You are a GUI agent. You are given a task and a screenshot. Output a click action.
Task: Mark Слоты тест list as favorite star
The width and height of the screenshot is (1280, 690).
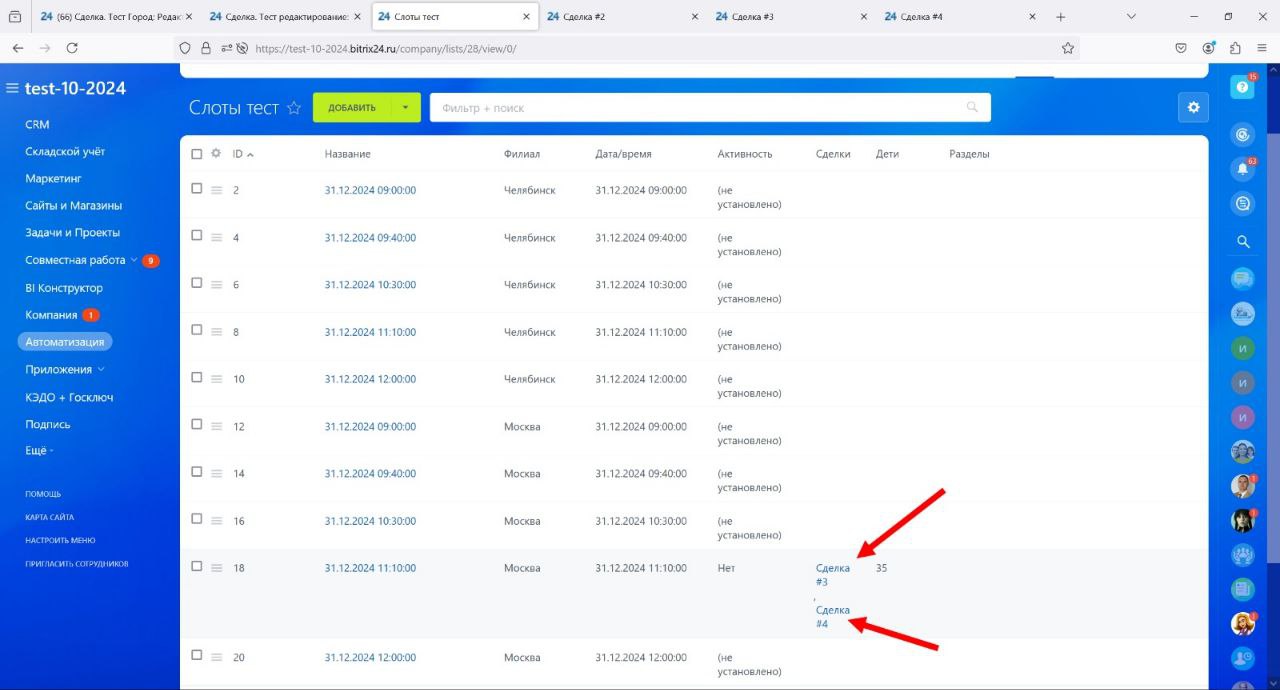click(x=294, y=108)
